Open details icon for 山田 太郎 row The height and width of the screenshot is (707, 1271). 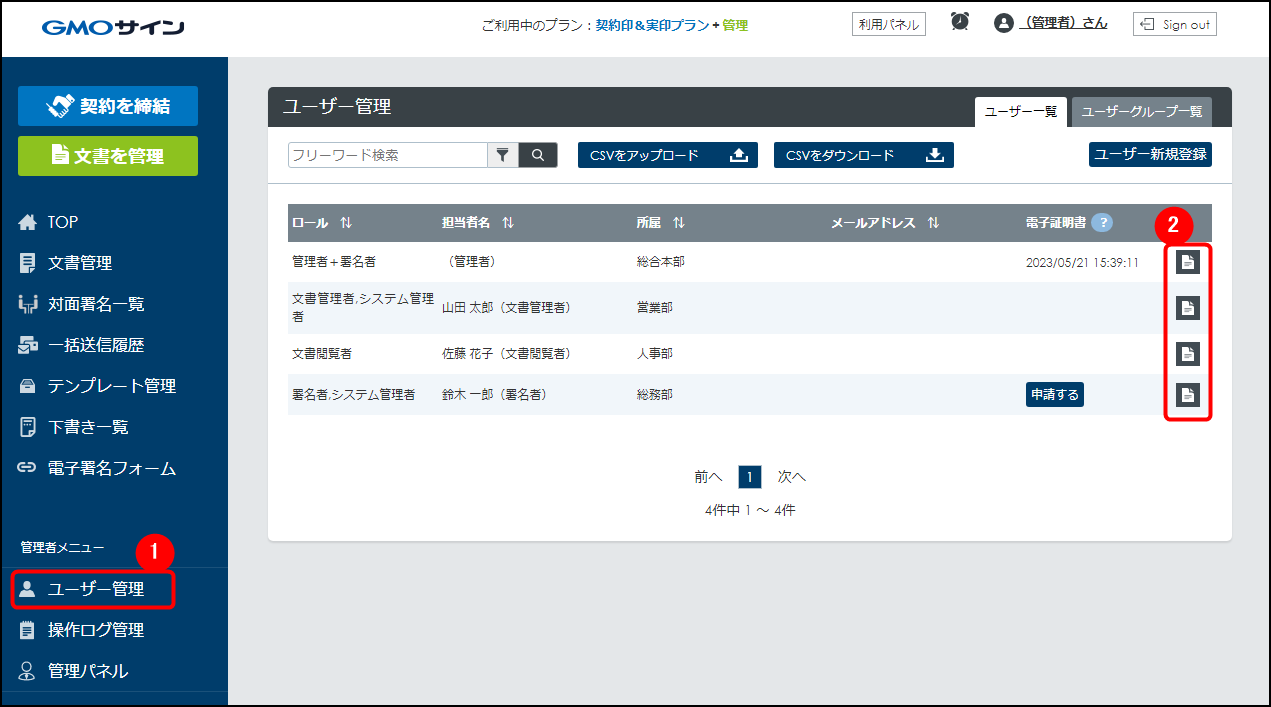coord(1187,308)
